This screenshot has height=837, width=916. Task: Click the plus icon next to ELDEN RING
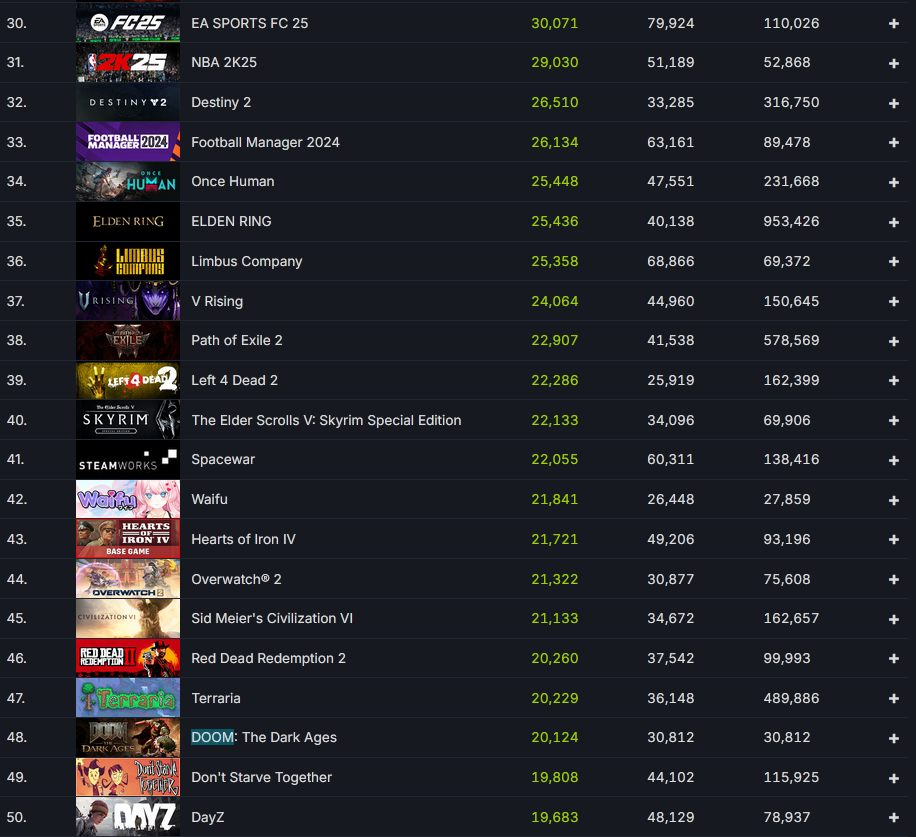coord(893,222)
